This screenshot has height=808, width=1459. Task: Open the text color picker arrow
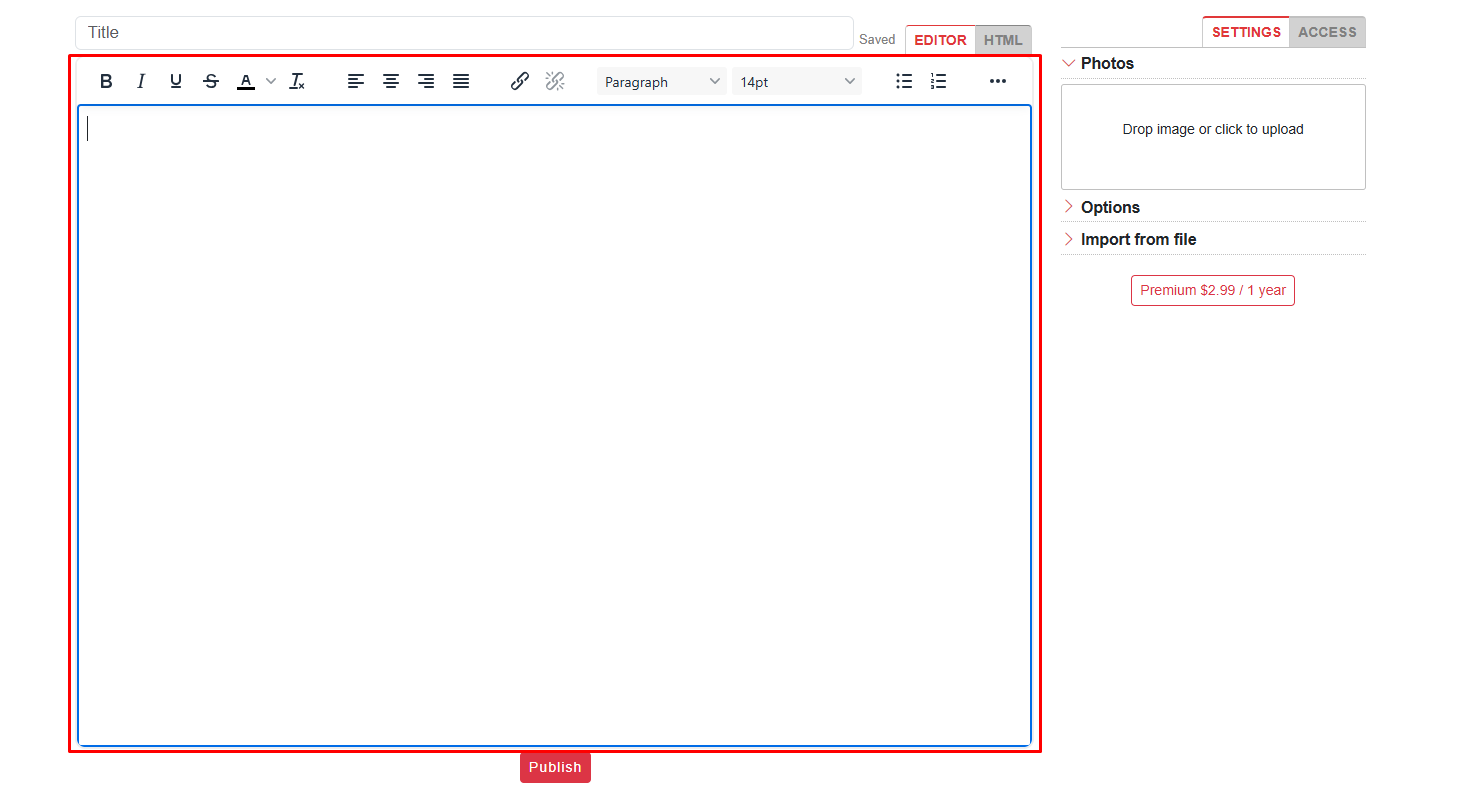[271, 82]
